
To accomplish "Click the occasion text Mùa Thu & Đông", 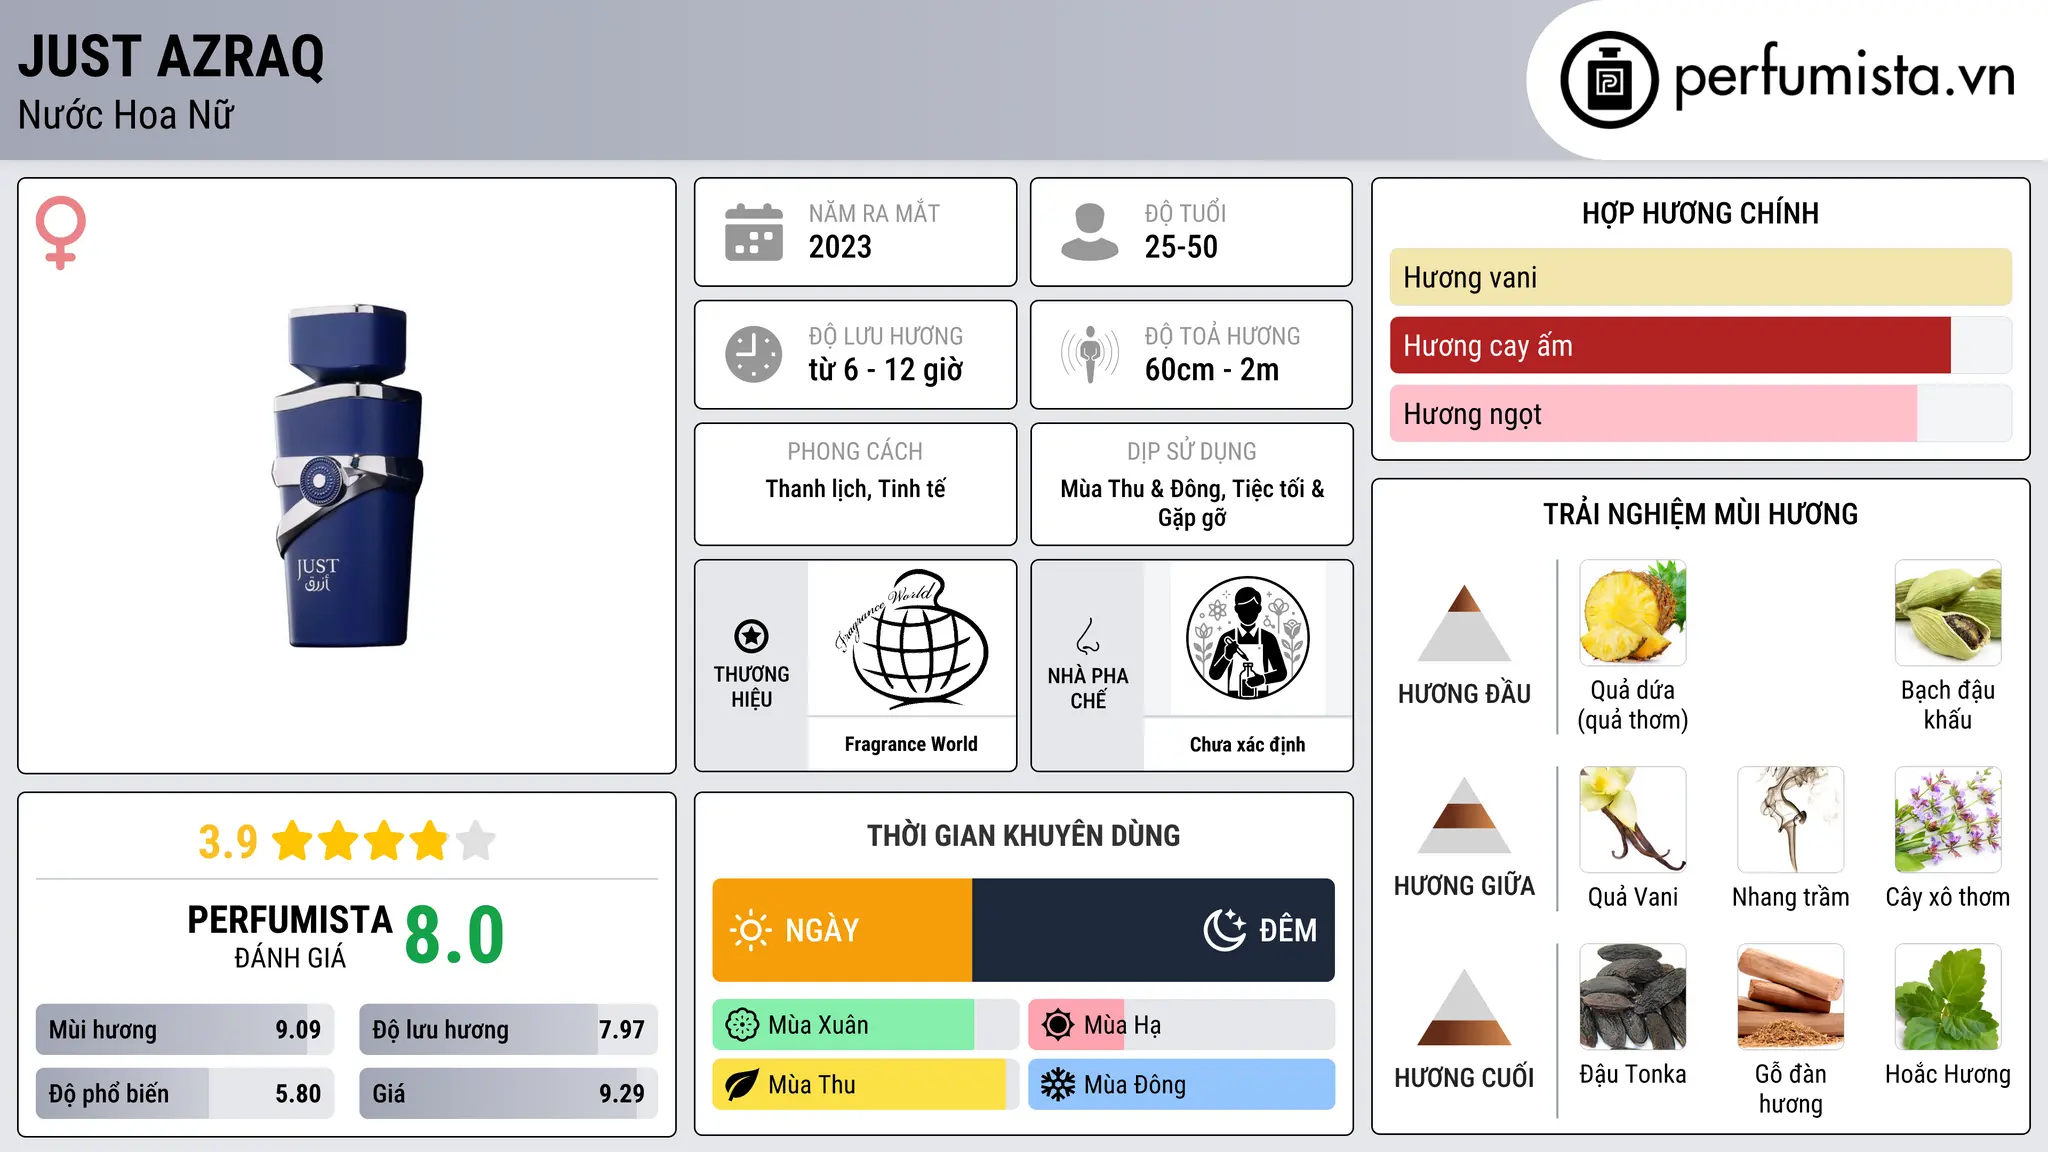I will point(1142,489).
